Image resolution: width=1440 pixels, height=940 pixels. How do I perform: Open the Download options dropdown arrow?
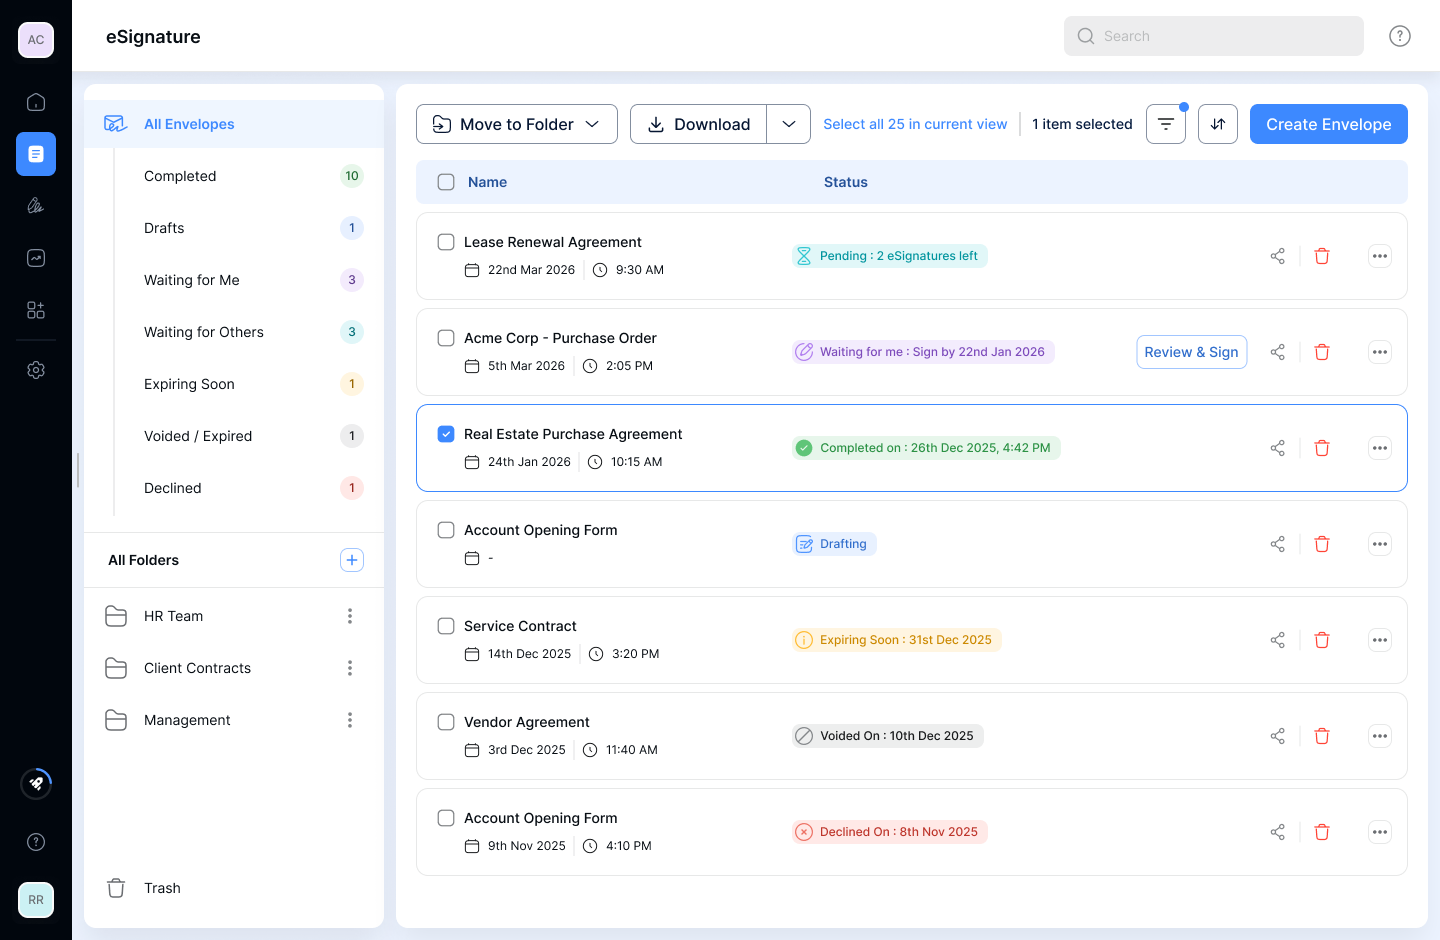coord(789,124)
